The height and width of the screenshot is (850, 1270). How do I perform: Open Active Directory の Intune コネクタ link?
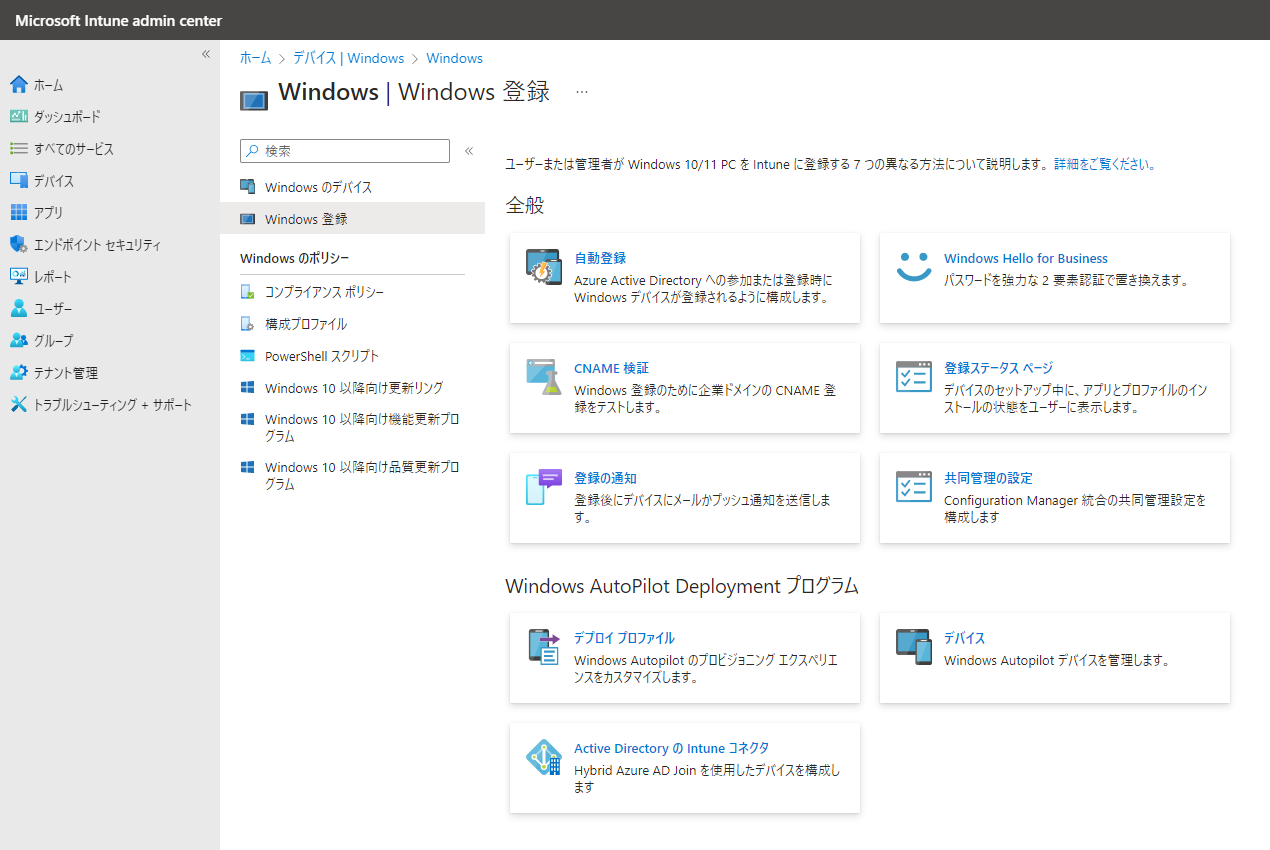click(671, 748)
